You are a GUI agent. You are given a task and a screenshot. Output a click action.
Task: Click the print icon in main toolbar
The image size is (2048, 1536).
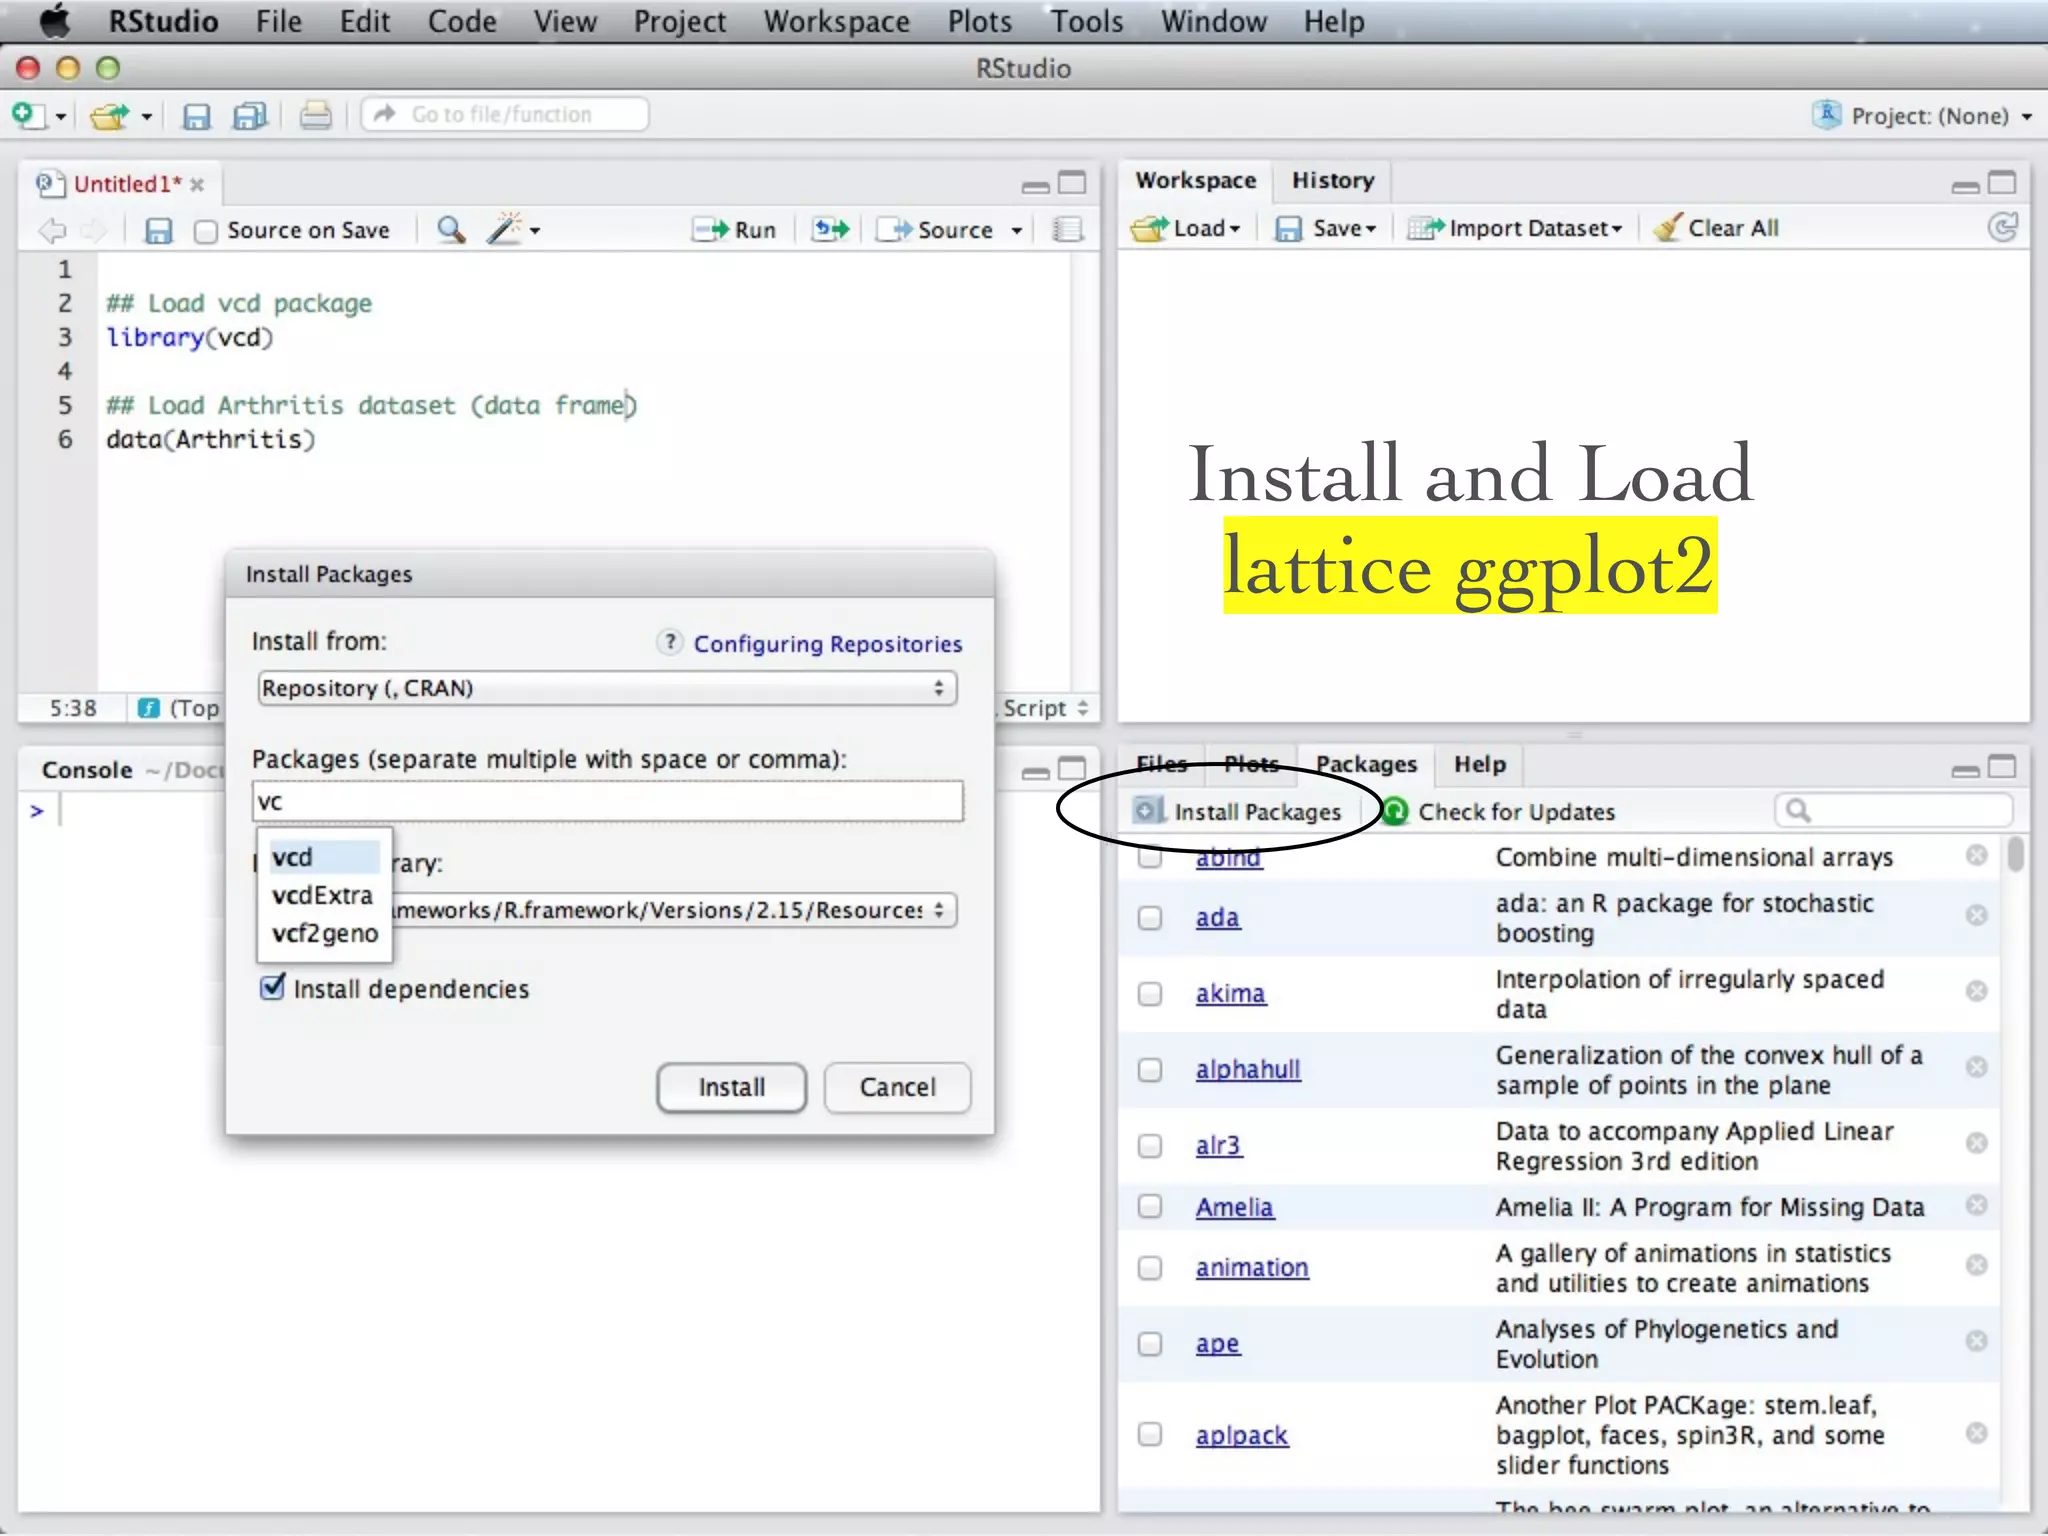pyautogui.click(x=316, y=115)
